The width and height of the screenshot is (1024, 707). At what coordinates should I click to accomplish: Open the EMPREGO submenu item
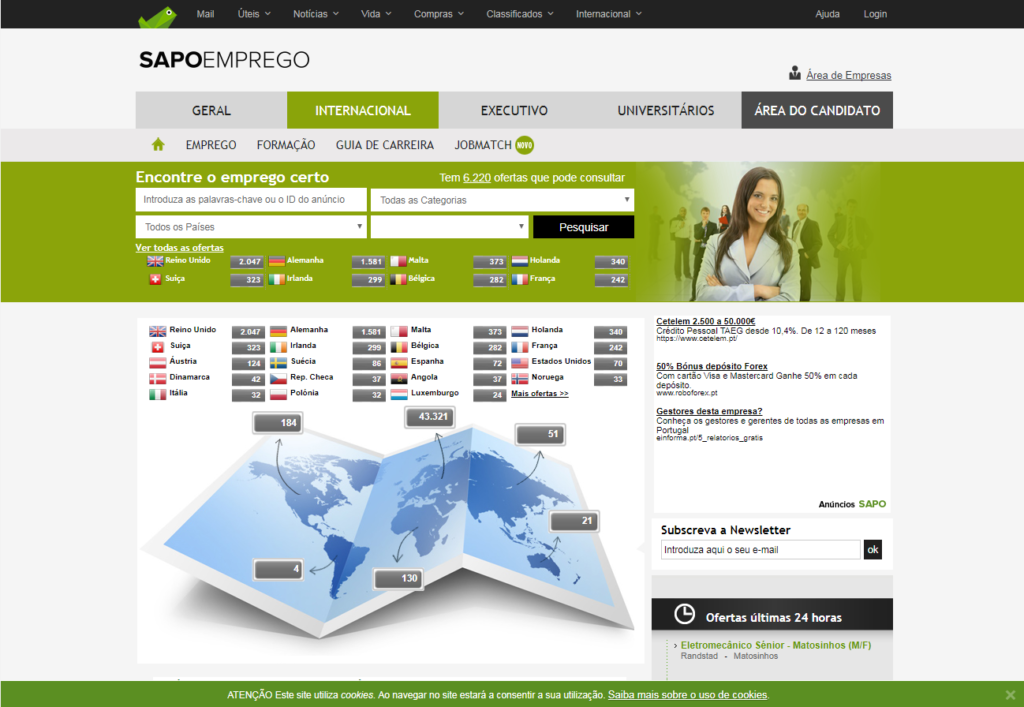(x=211, y=145)
